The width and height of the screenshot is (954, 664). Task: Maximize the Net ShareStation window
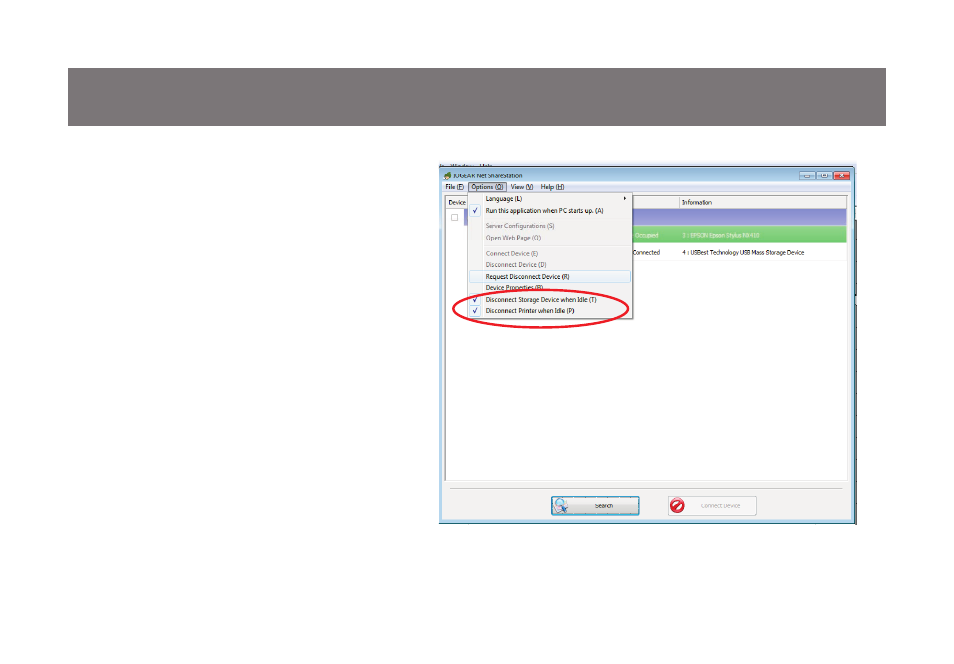click(x=824, y=175)
